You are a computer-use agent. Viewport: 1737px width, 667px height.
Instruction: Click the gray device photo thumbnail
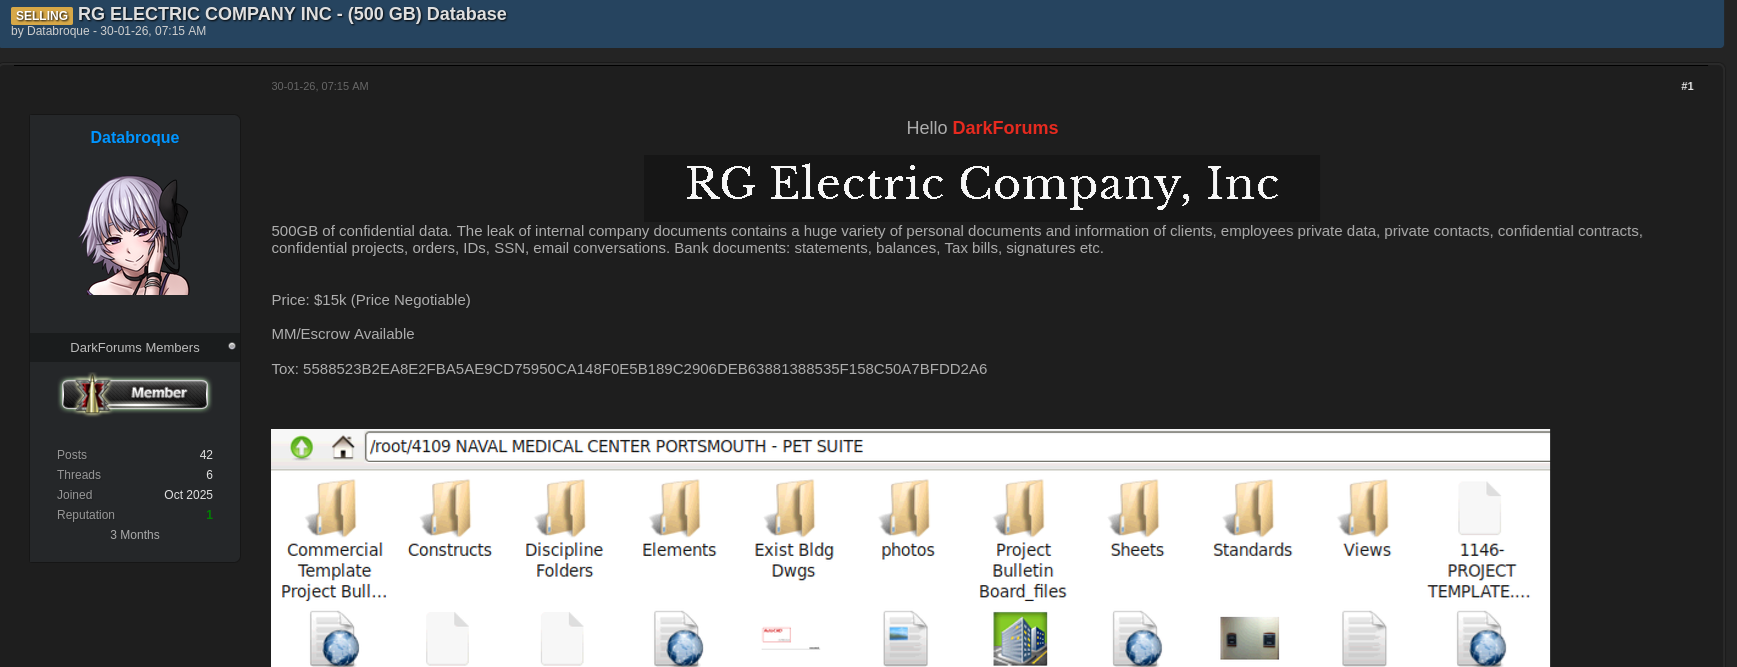(x=1249, y=638)
